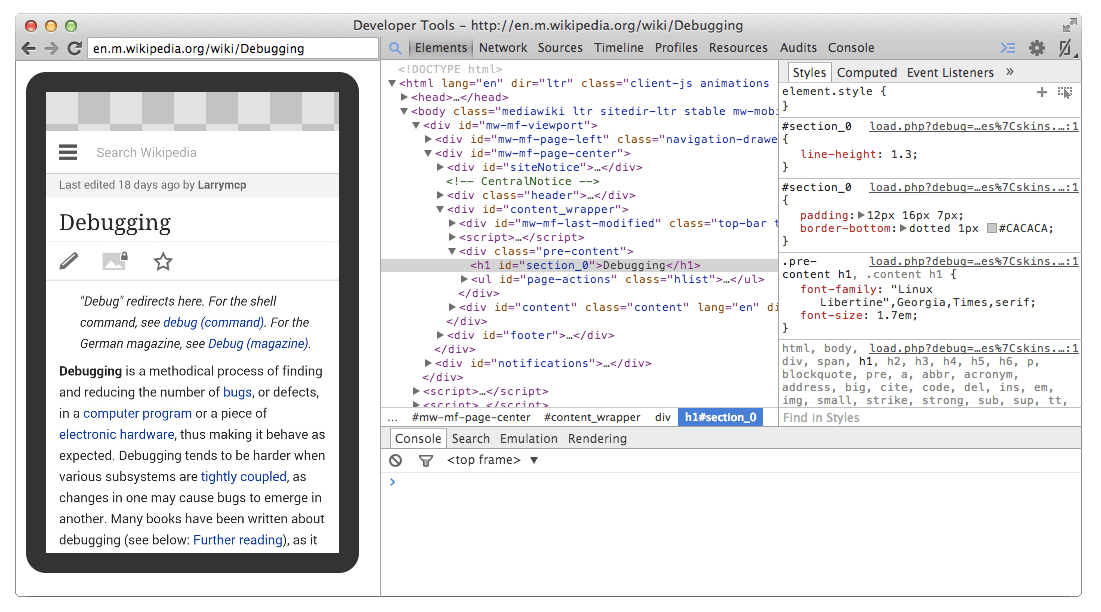Select the #mw-mf-page-center breadcrumb
1101x612 pixels.
pos(470,418)
